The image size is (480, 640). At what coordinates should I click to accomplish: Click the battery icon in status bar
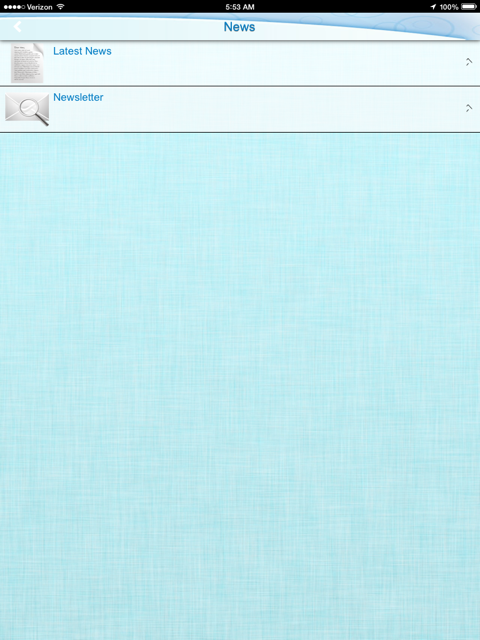469,7
